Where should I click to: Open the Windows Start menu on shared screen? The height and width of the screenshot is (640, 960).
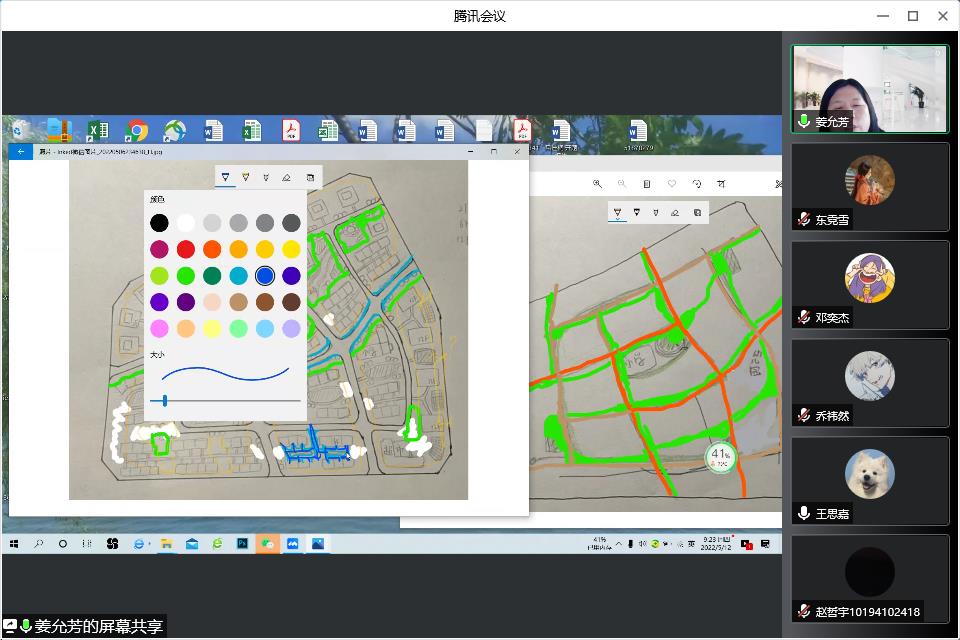(x=14, y=544)
